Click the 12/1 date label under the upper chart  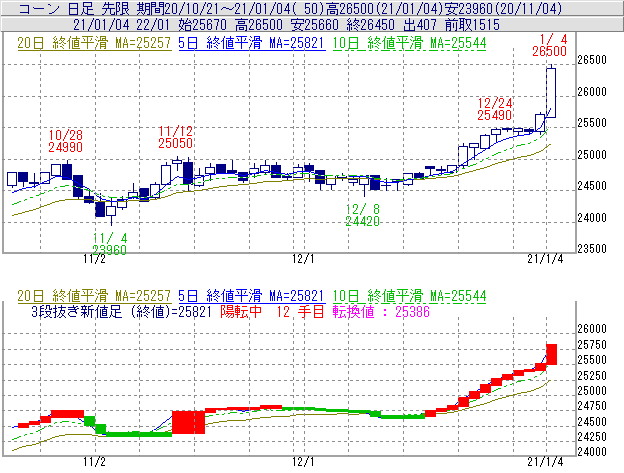point(303,259)
